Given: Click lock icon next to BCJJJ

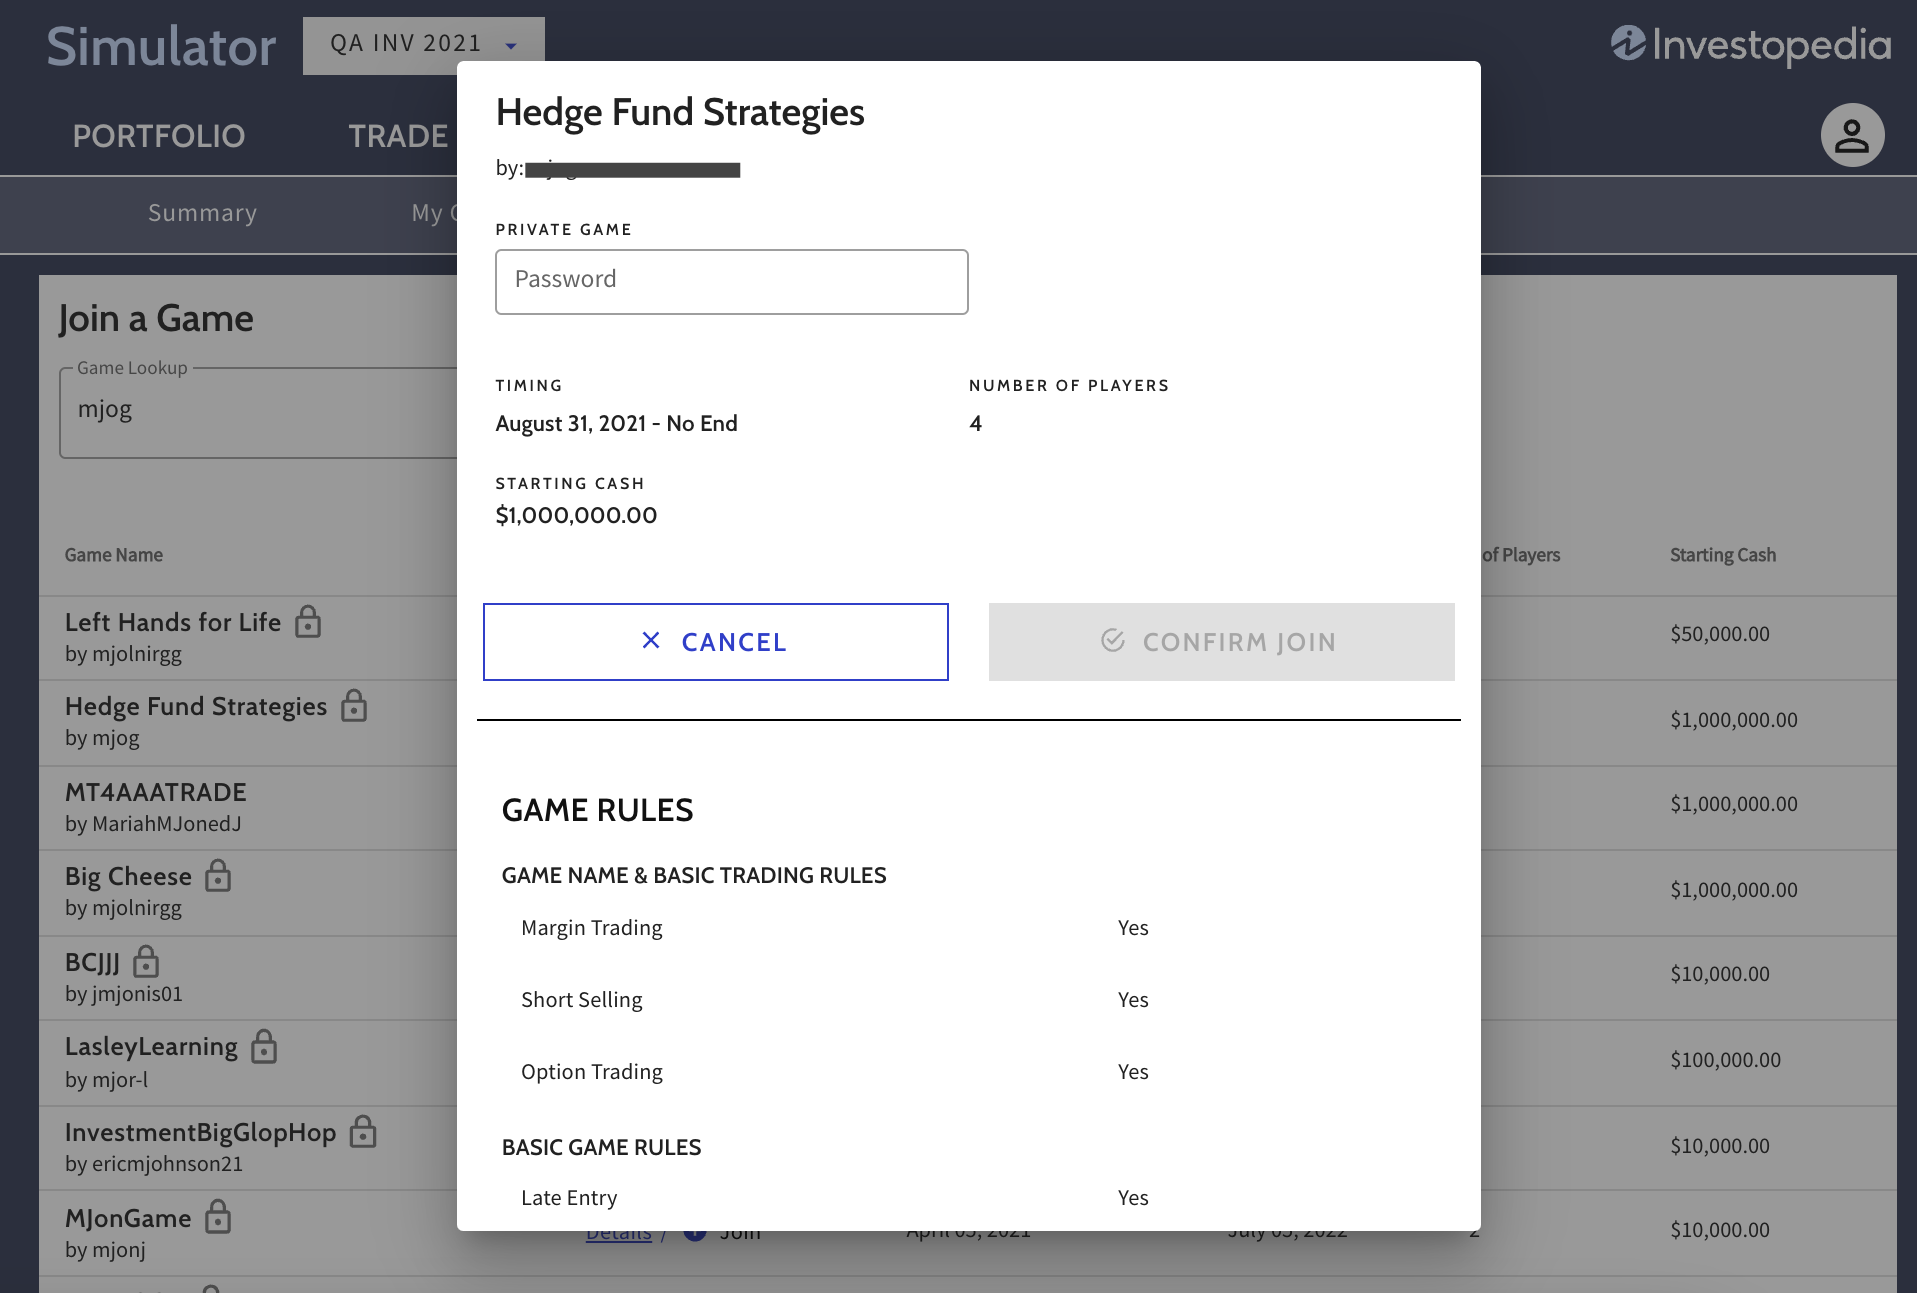Looking at the screenshot, I should click(146, 962).
